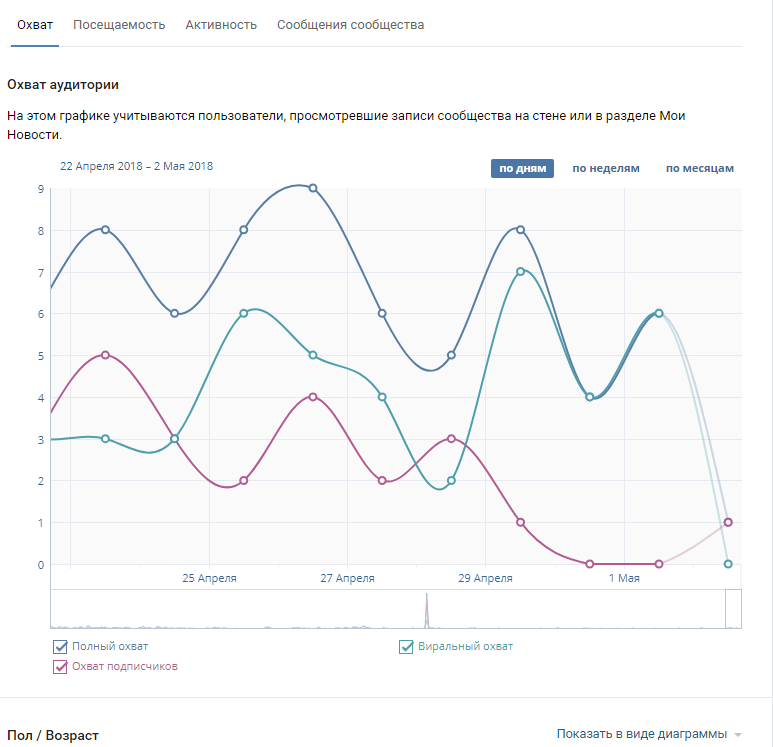
Task: Click the teal data point at value 2
Action: (451, 481)
